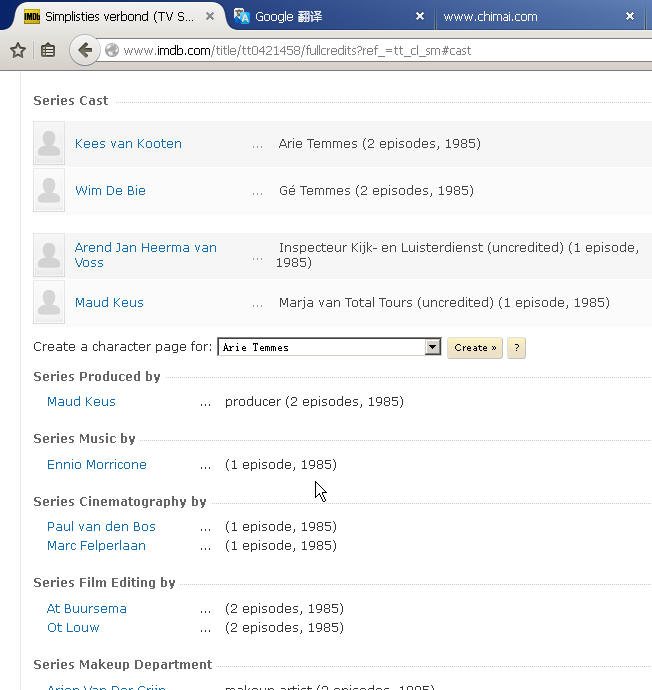Click the Series Cinematography by heading
The image size is (652, 690).
tap(120, 502)
